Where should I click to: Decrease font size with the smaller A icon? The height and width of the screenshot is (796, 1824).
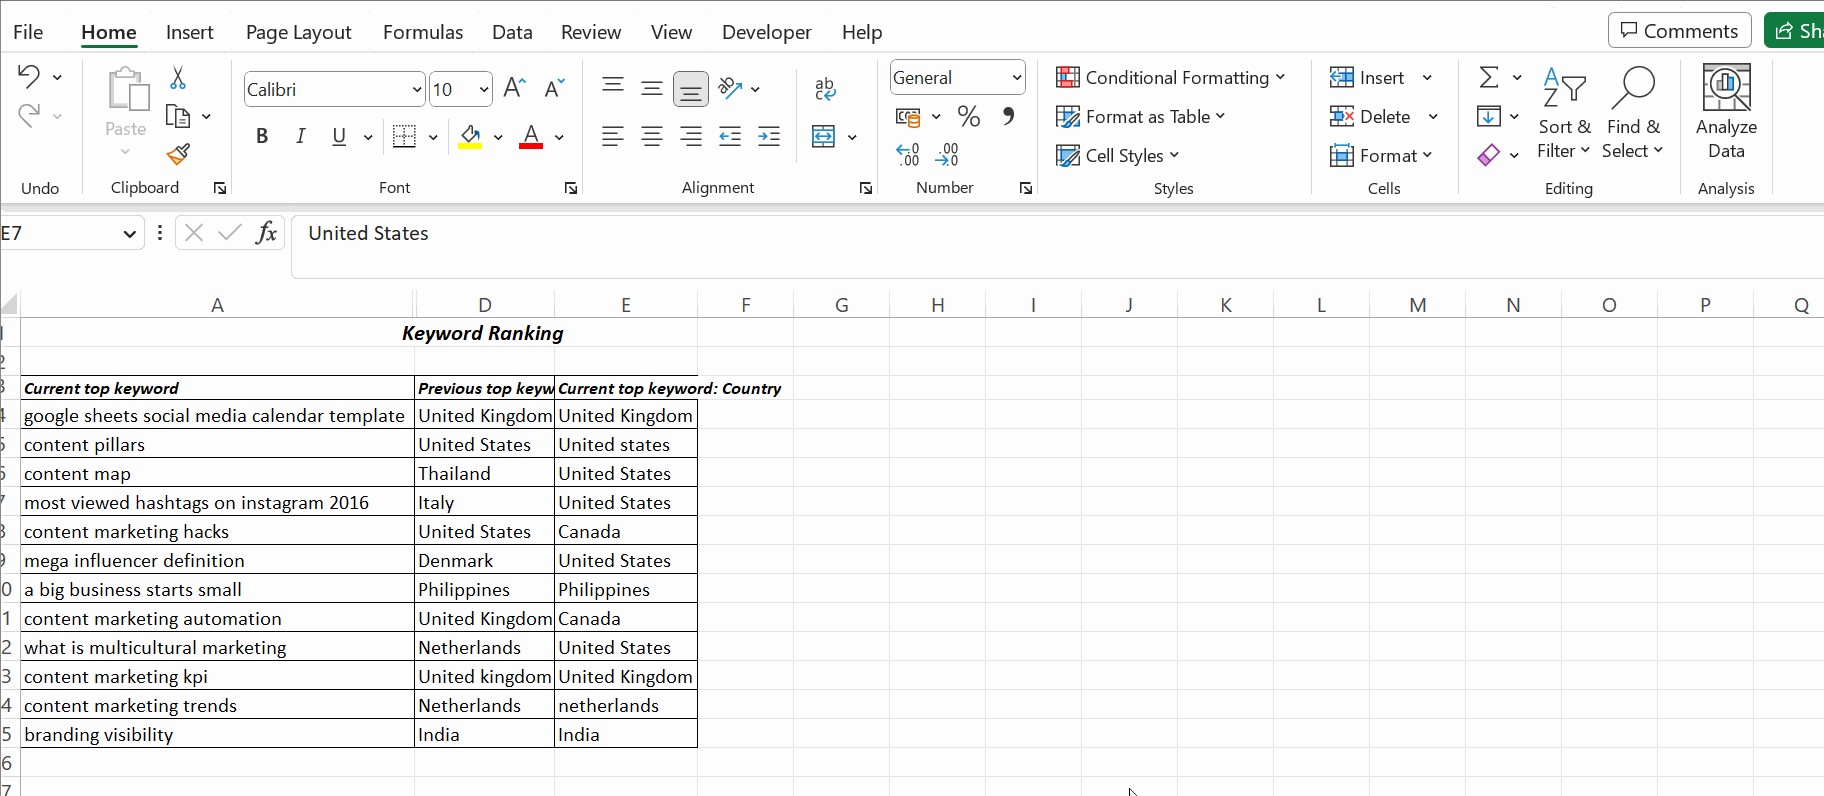[x=555, y=88]
